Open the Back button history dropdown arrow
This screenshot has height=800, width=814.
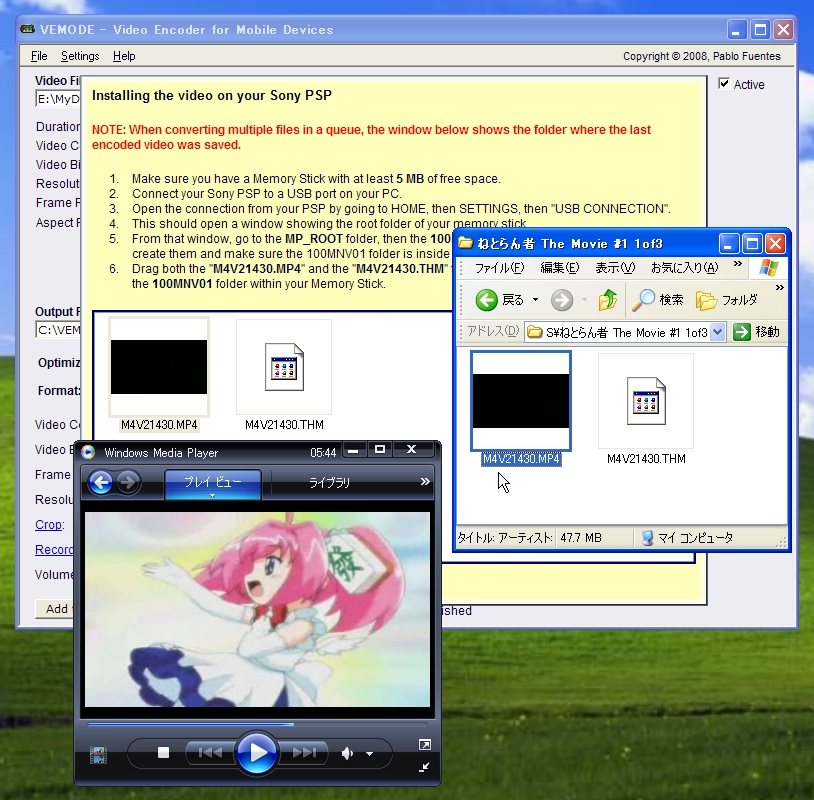(x=535, y=300)
